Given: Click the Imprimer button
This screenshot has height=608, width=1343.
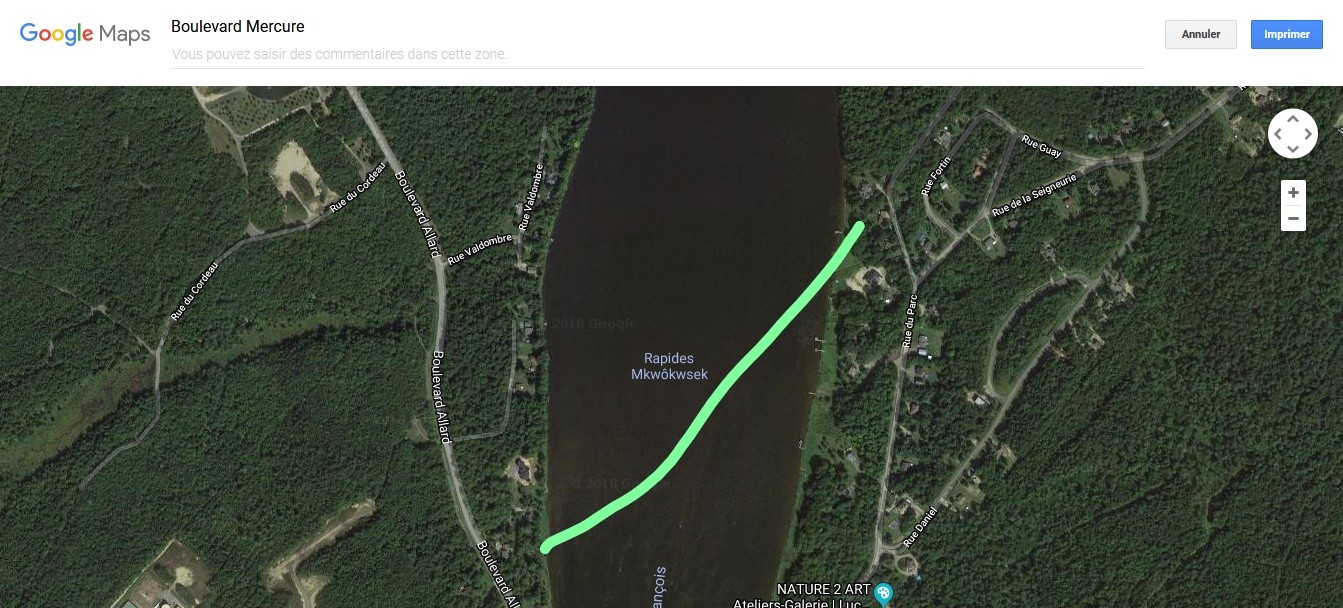Looking at the screenshot, I should coord(1287,34).
